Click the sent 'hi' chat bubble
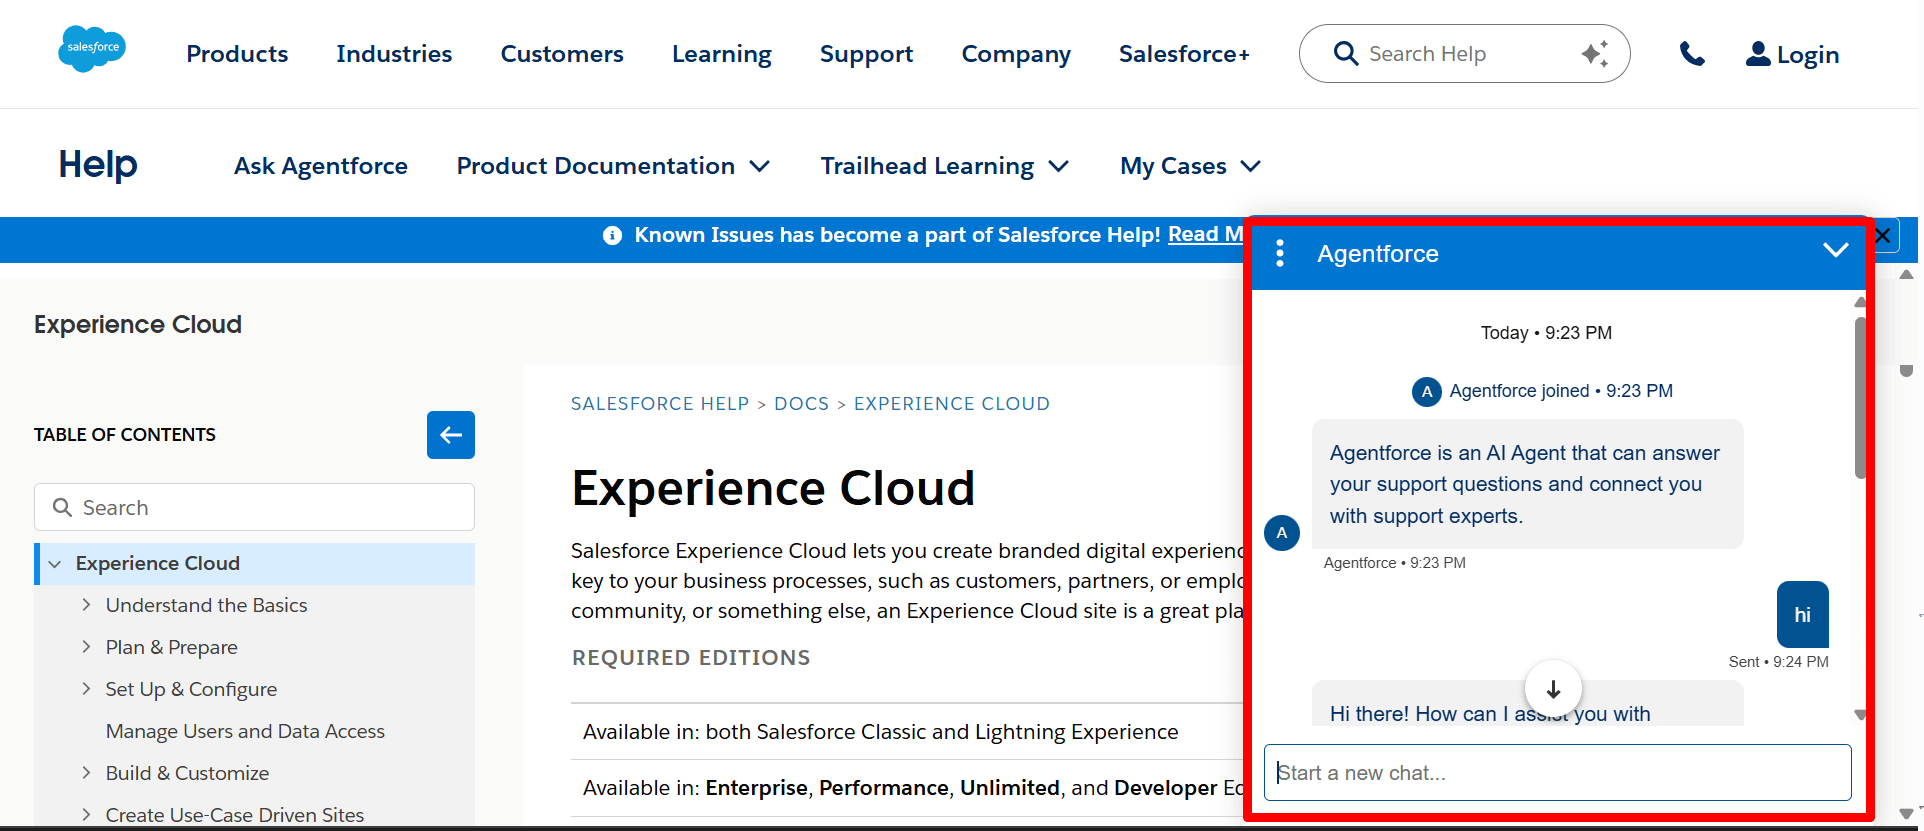 pos(1802,614)
